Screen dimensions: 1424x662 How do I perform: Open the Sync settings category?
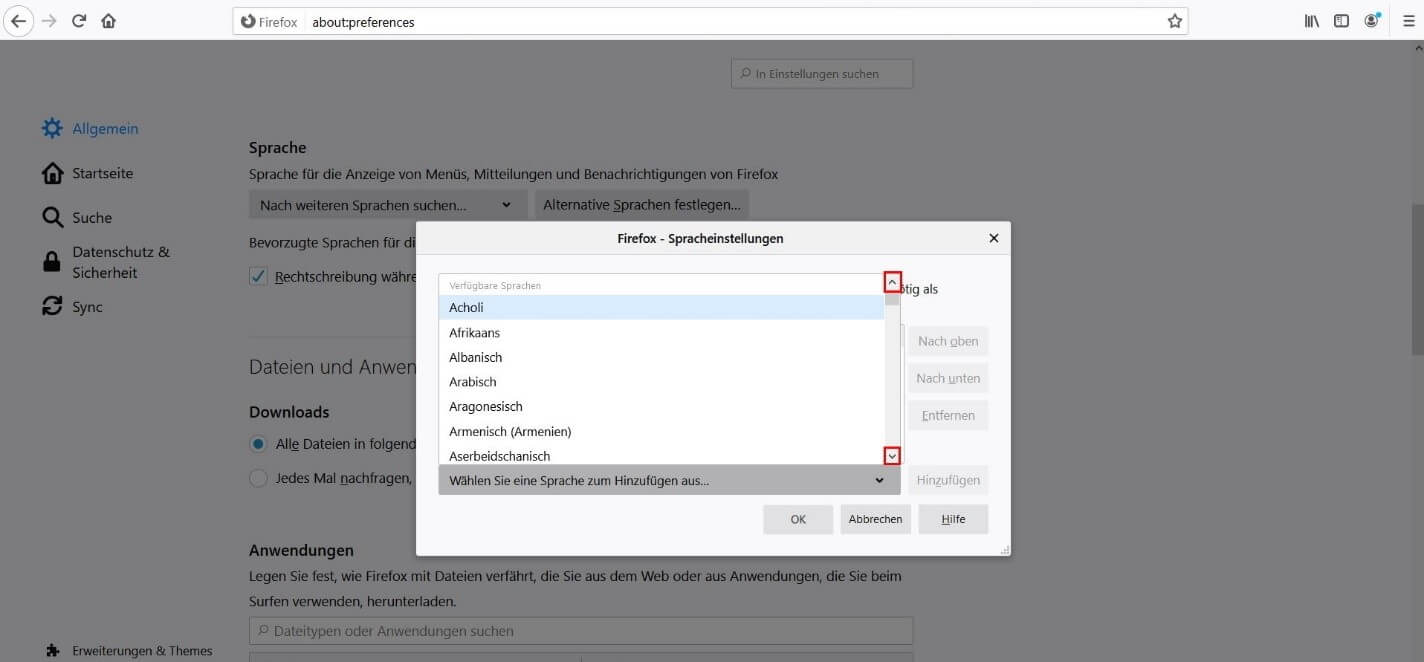tap(72, 307)
